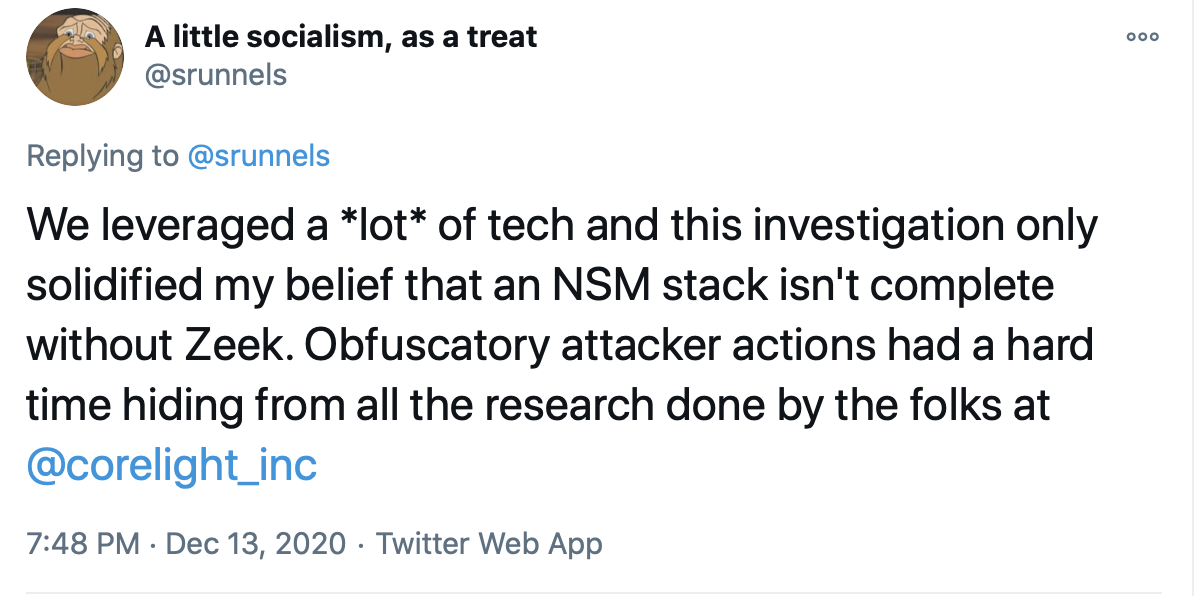Click @srunnels in the Replying to line
The image size is (1196, 596).
(x=258, y=156)
